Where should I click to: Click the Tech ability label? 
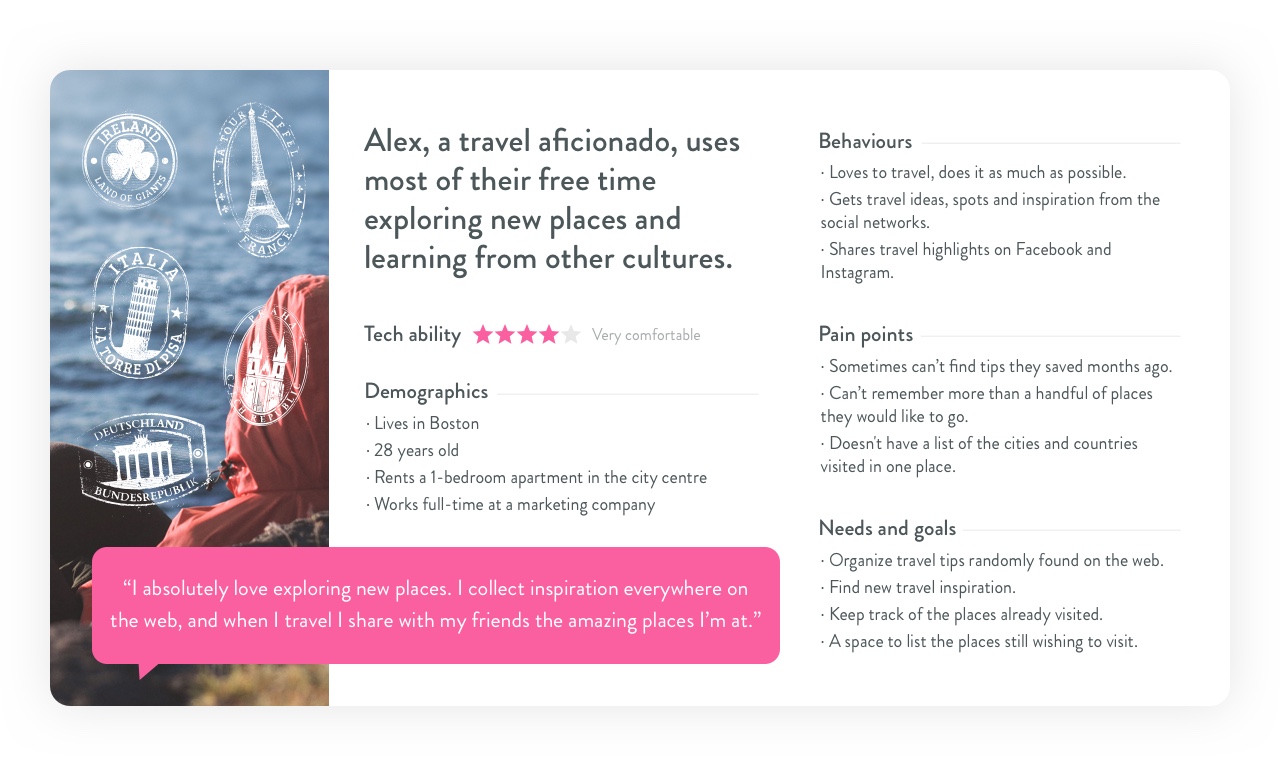tap(412, 335)
